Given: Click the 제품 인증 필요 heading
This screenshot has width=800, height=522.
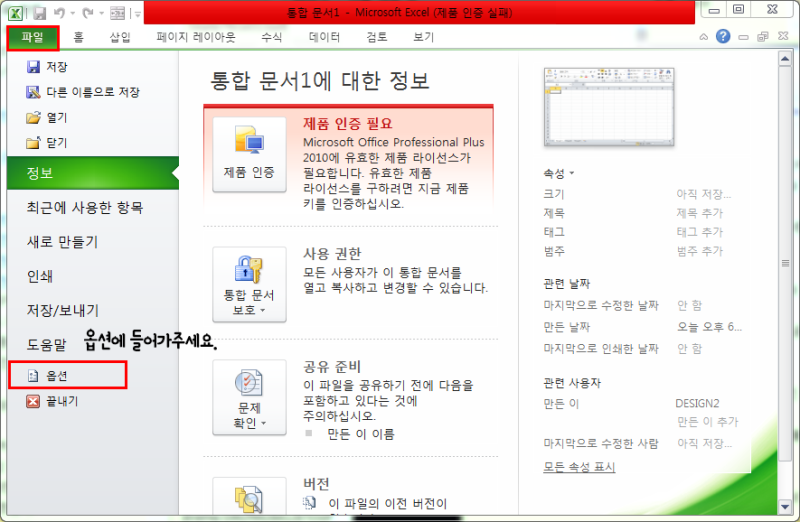Looking at the screenshot, I should point(348,123).
